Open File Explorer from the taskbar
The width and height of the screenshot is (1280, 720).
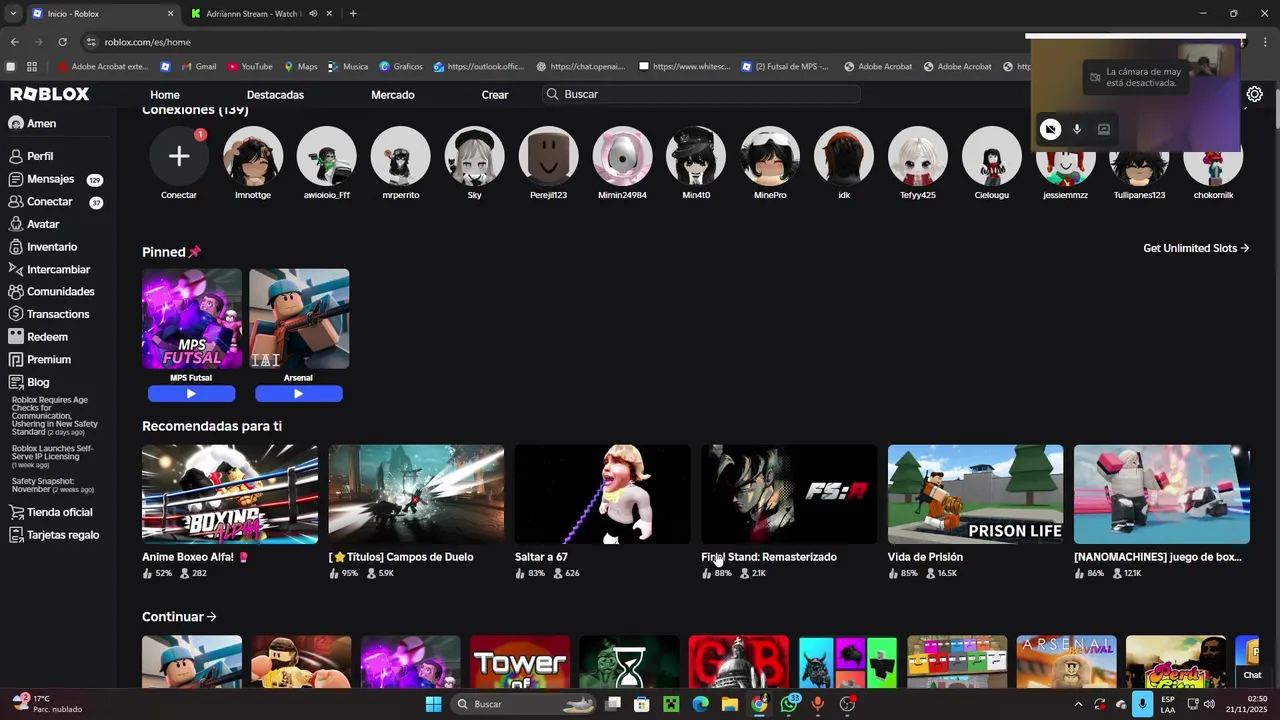(x=730, y=704)
